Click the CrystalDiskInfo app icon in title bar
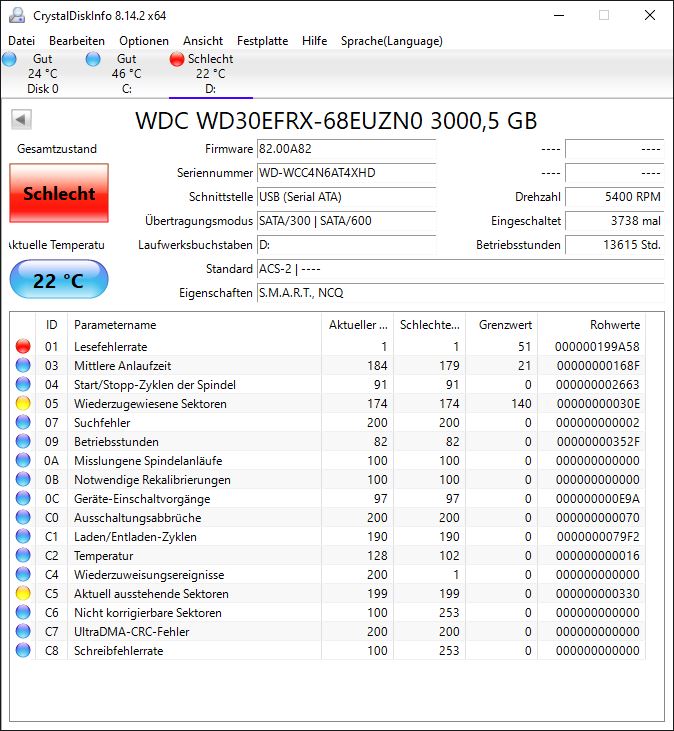This screenshot has width=674, height=731. [17, 15]
